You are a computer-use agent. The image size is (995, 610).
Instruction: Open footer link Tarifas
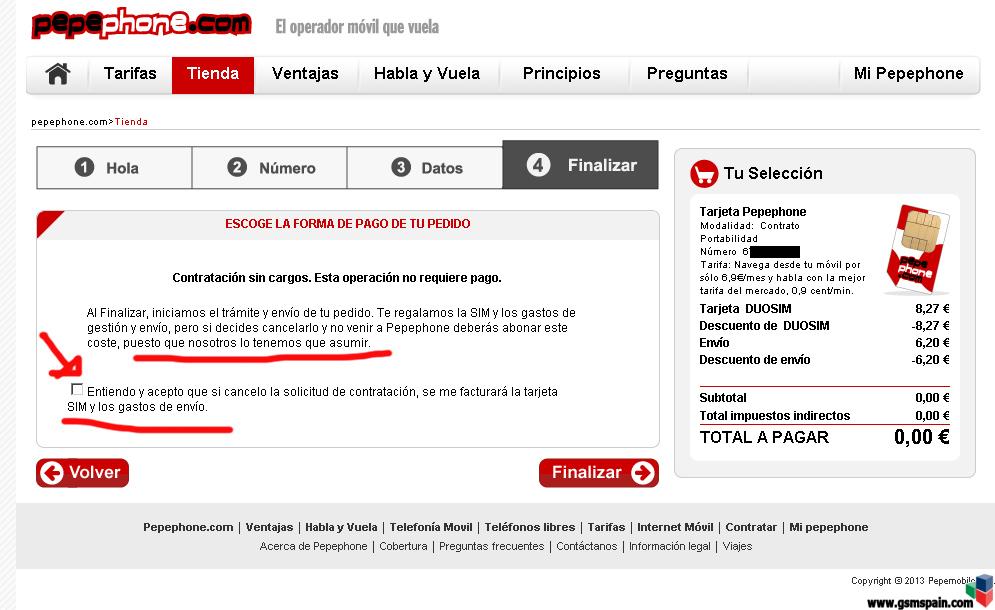tap(606, 527)
